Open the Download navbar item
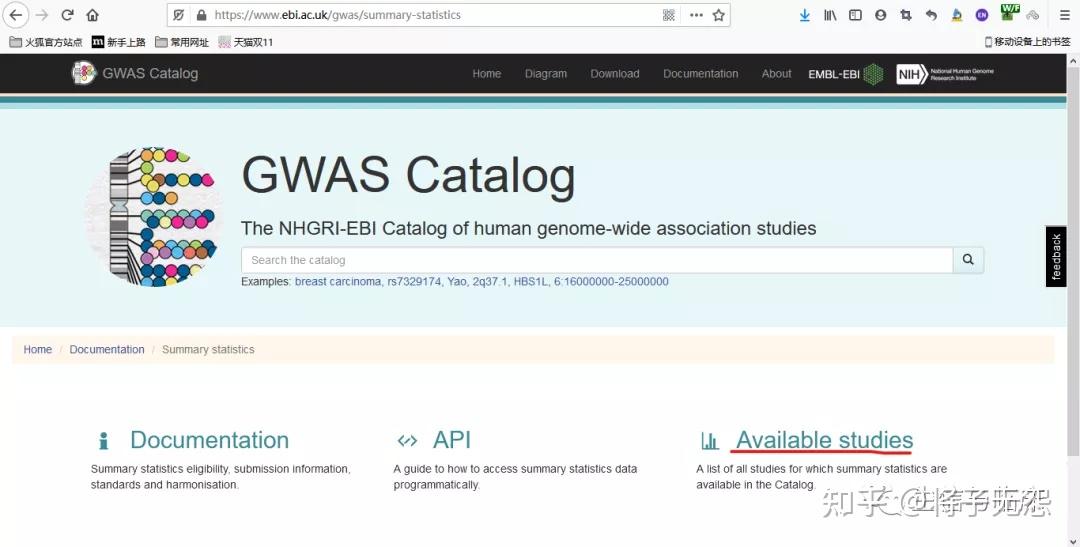 pos(614,74)
